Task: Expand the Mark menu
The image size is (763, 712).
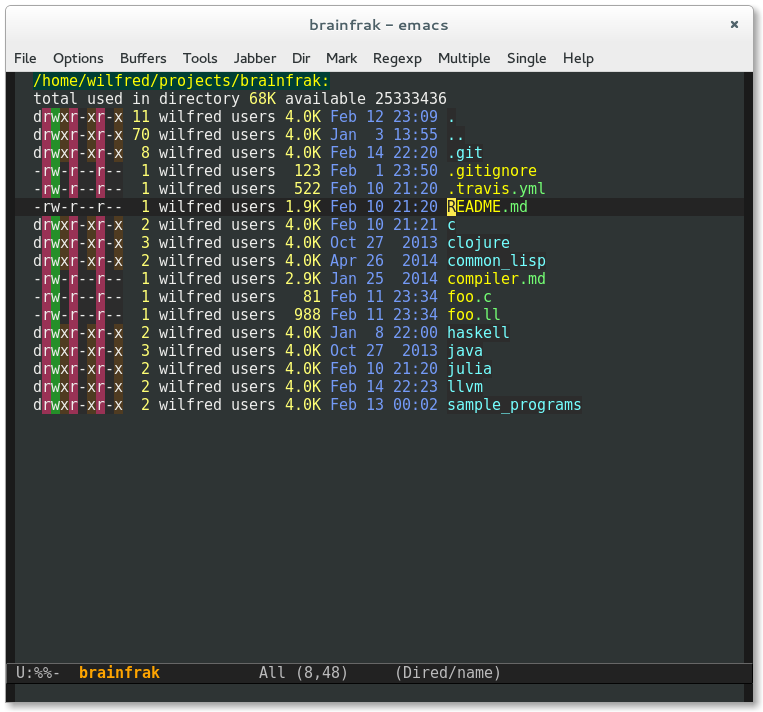Action: 341,58
